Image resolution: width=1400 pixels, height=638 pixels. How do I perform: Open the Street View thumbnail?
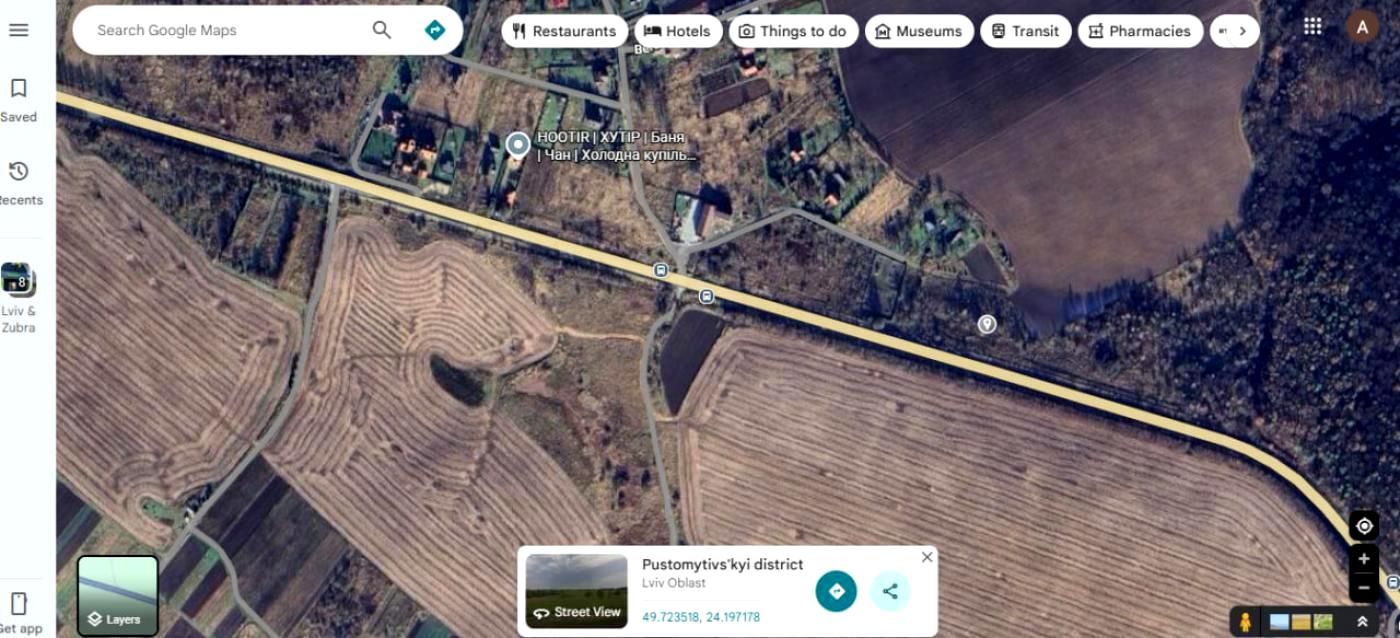click(576, 591)
